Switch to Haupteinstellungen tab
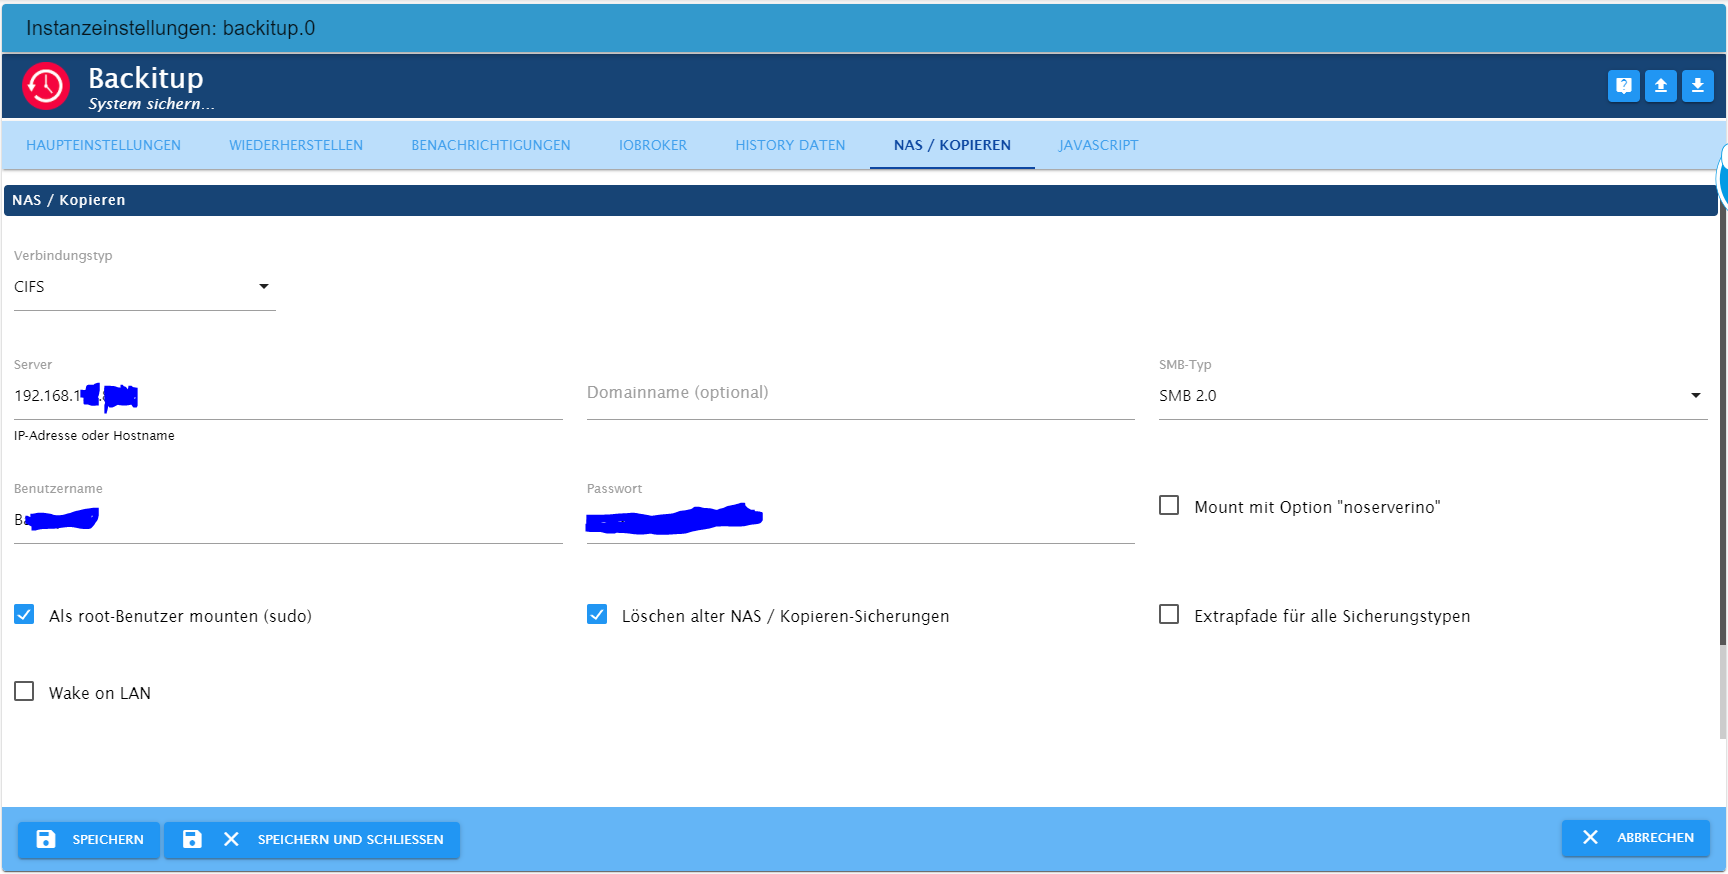1728x874 pixels. [104, 145]
